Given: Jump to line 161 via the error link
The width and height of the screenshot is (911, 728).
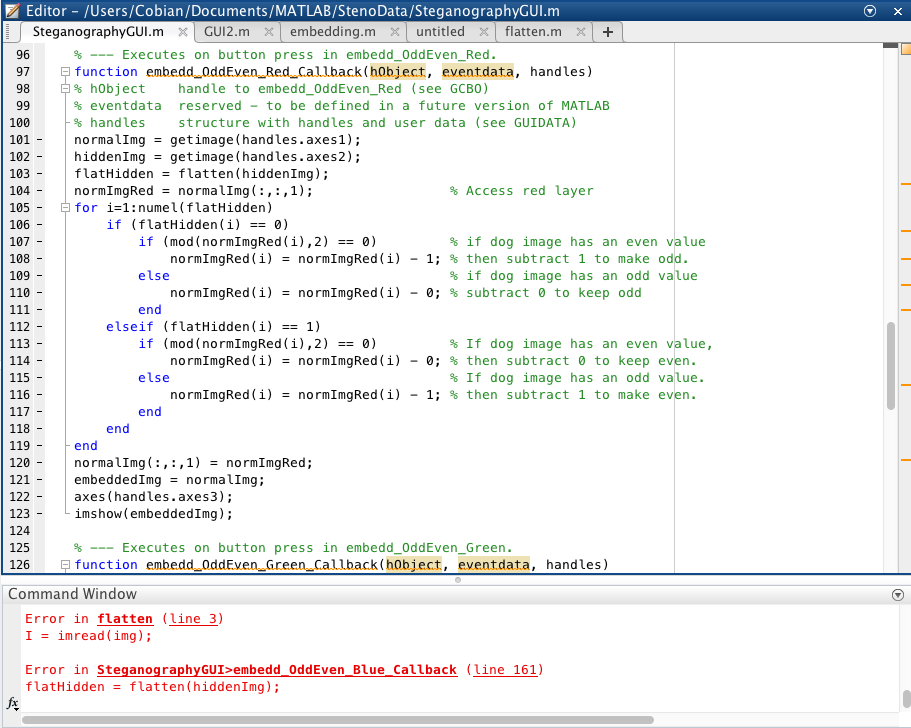Looking at the screenshot, I should 506,669.
